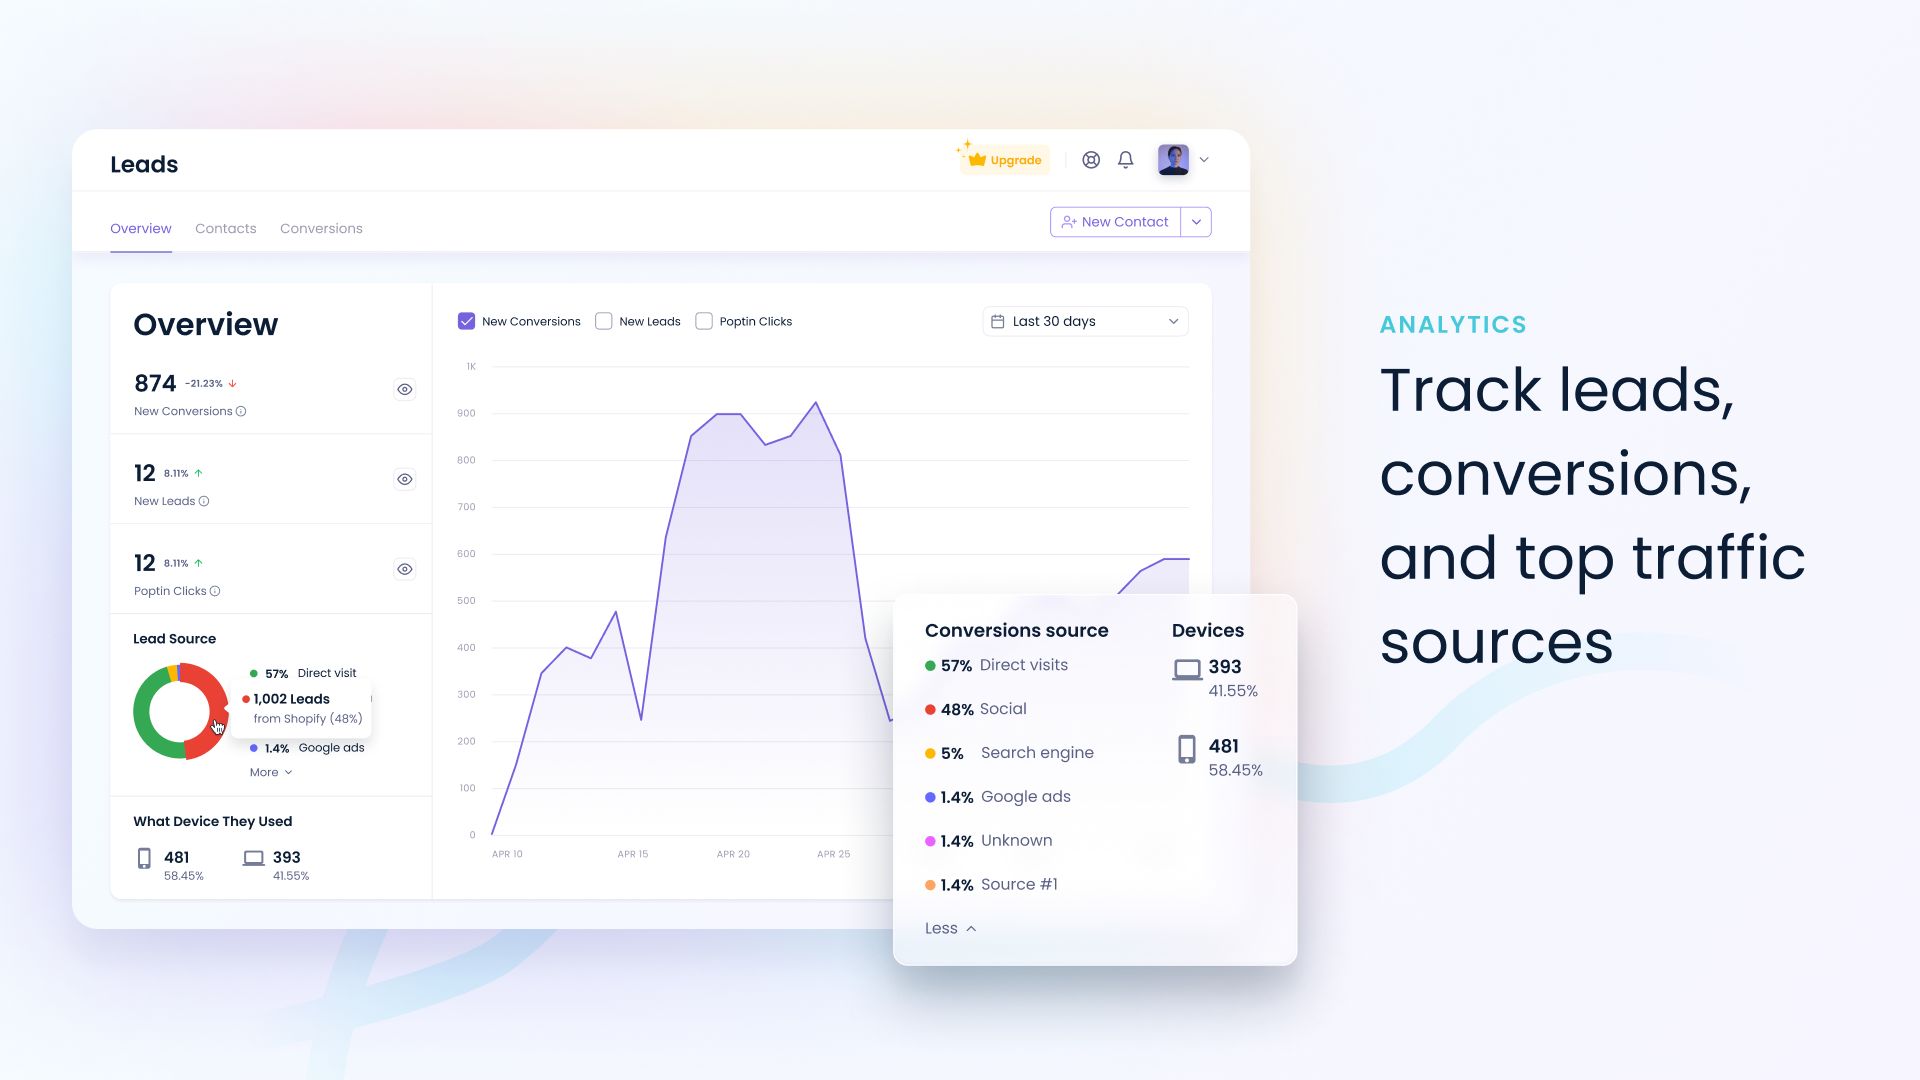This screenshot has width=1920, height=1080.
Task: Collapse the Conversions source Less button
Action: 947,927
